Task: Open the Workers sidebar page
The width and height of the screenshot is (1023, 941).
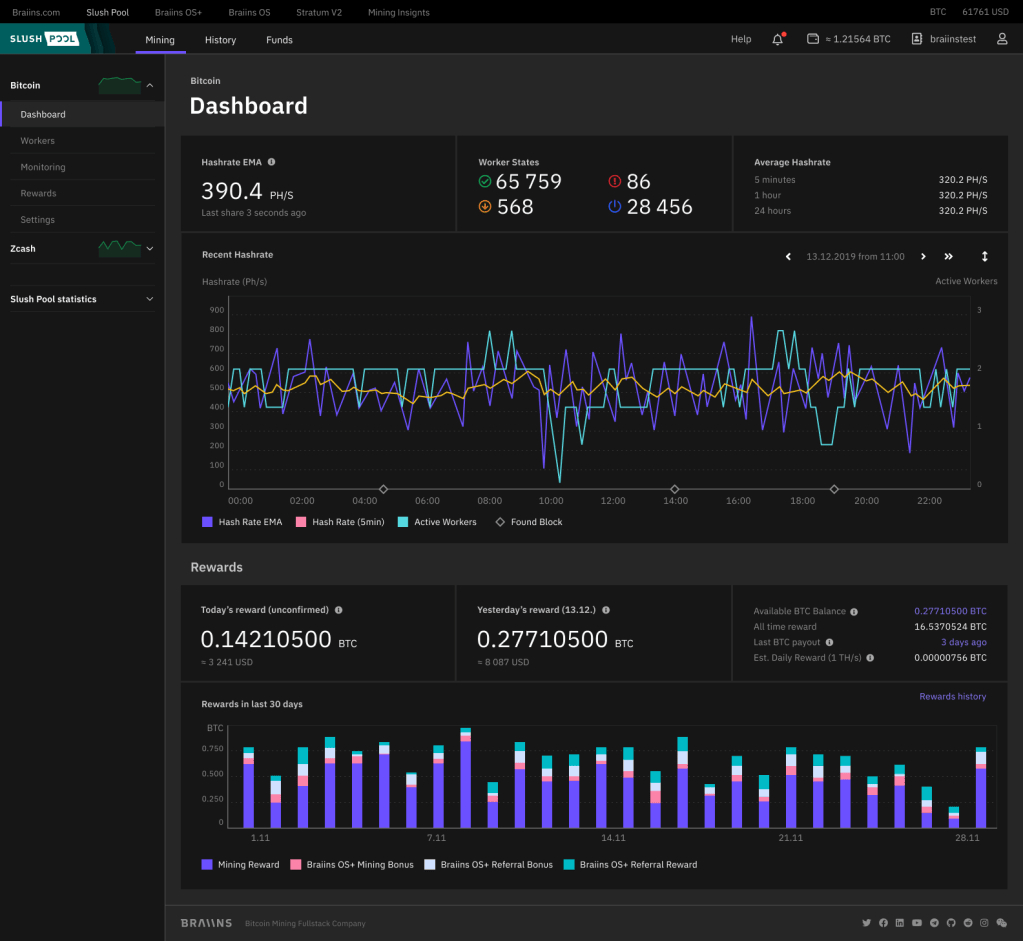Action: point(82,141)
